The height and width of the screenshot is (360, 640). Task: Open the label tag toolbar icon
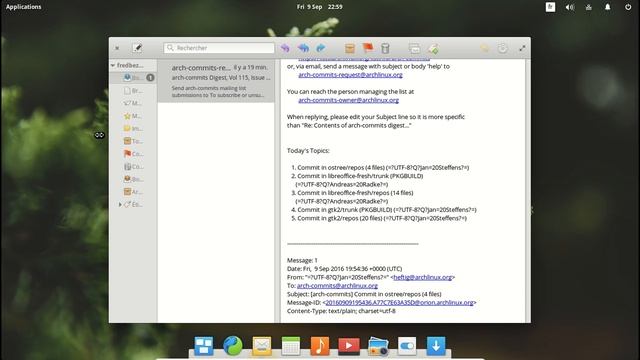coord(433,48)
